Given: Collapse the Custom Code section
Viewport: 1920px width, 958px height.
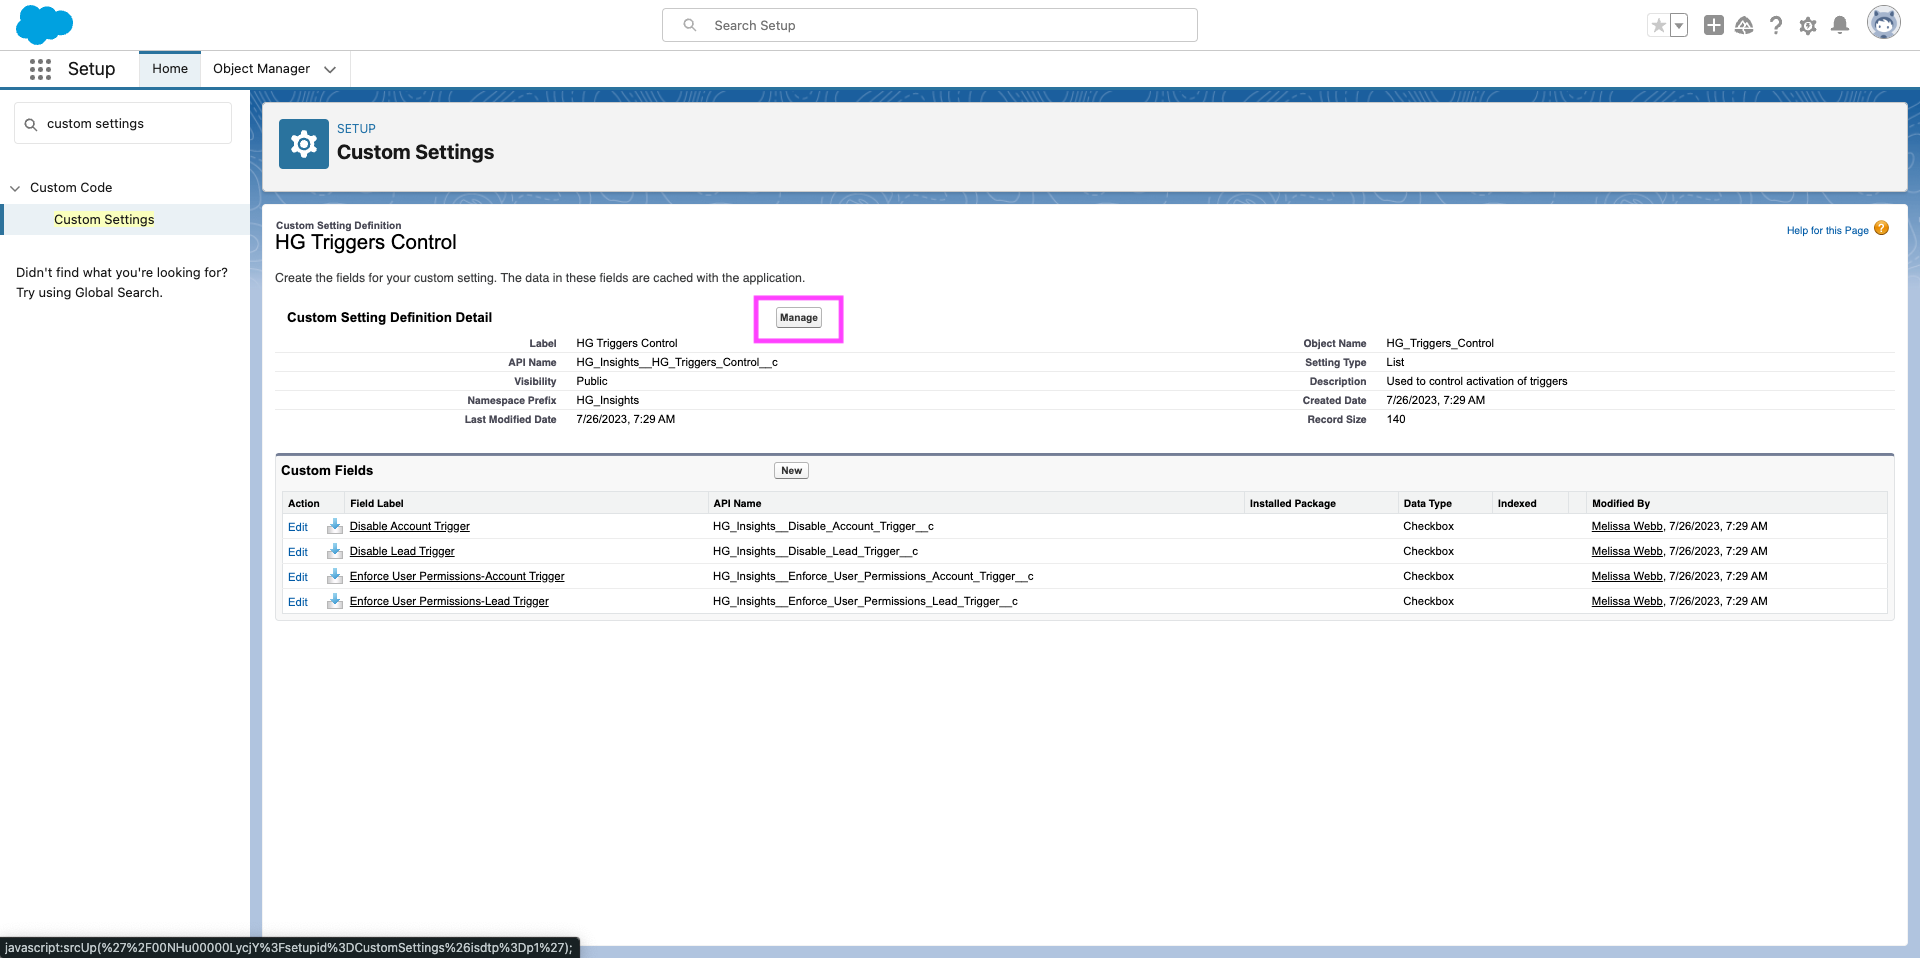Looking at the screenshot, I should click(15, 188).
